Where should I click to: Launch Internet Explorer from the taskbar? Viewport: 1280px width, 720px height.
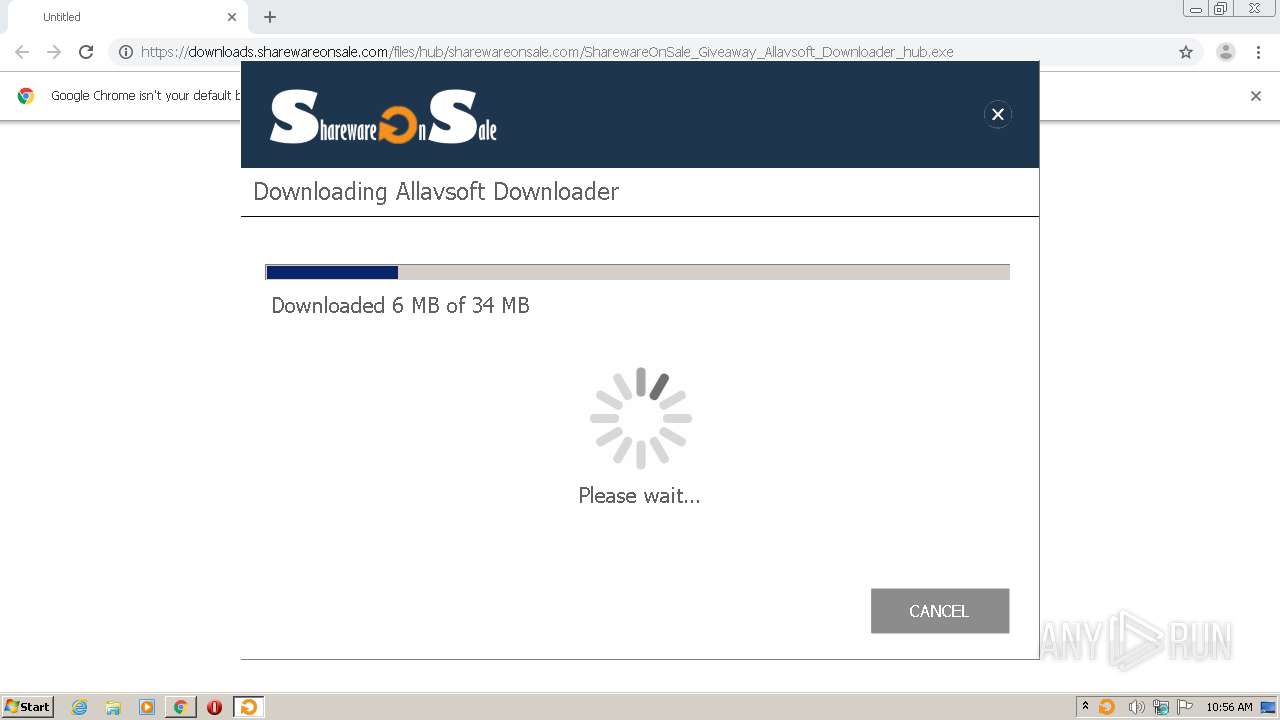pyautogui.click(x=80, y=707)
